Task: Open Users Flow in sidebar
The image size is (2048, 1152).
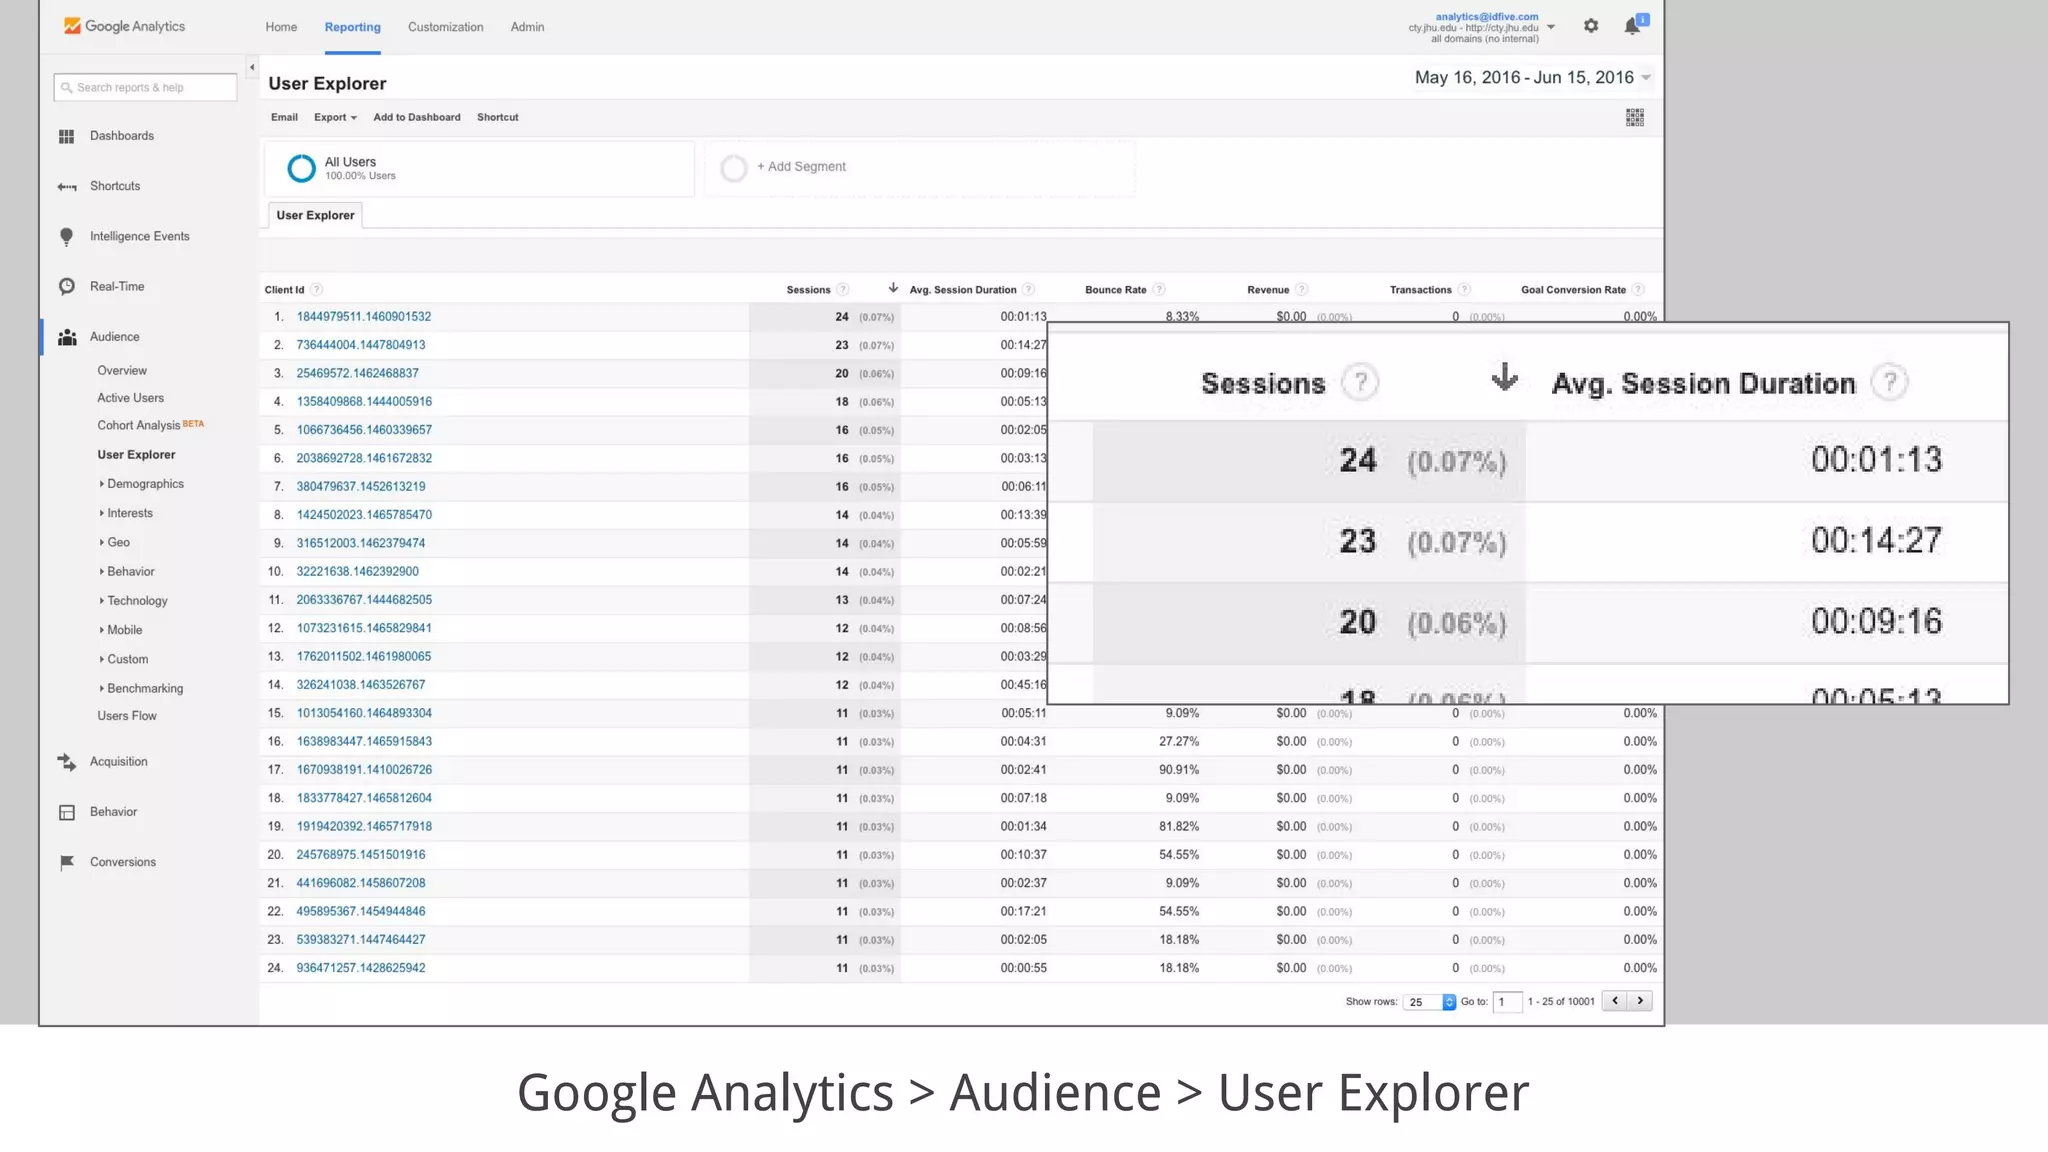Action: coord(127,716)
